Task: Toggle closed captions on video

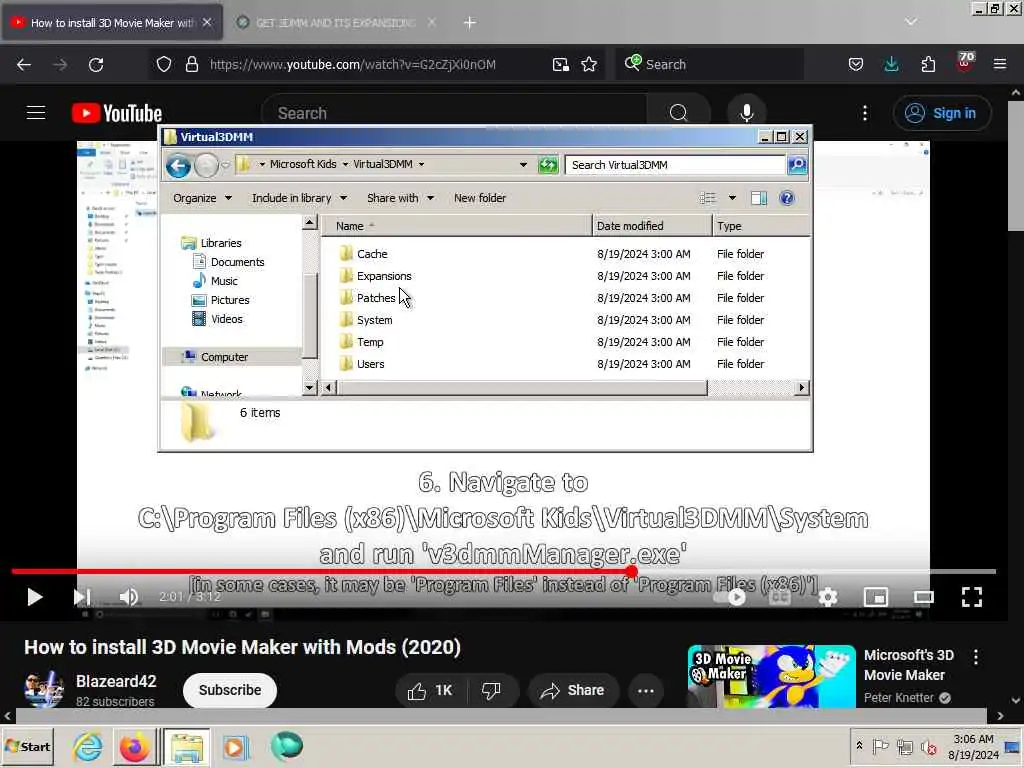Action: point(780,597)
